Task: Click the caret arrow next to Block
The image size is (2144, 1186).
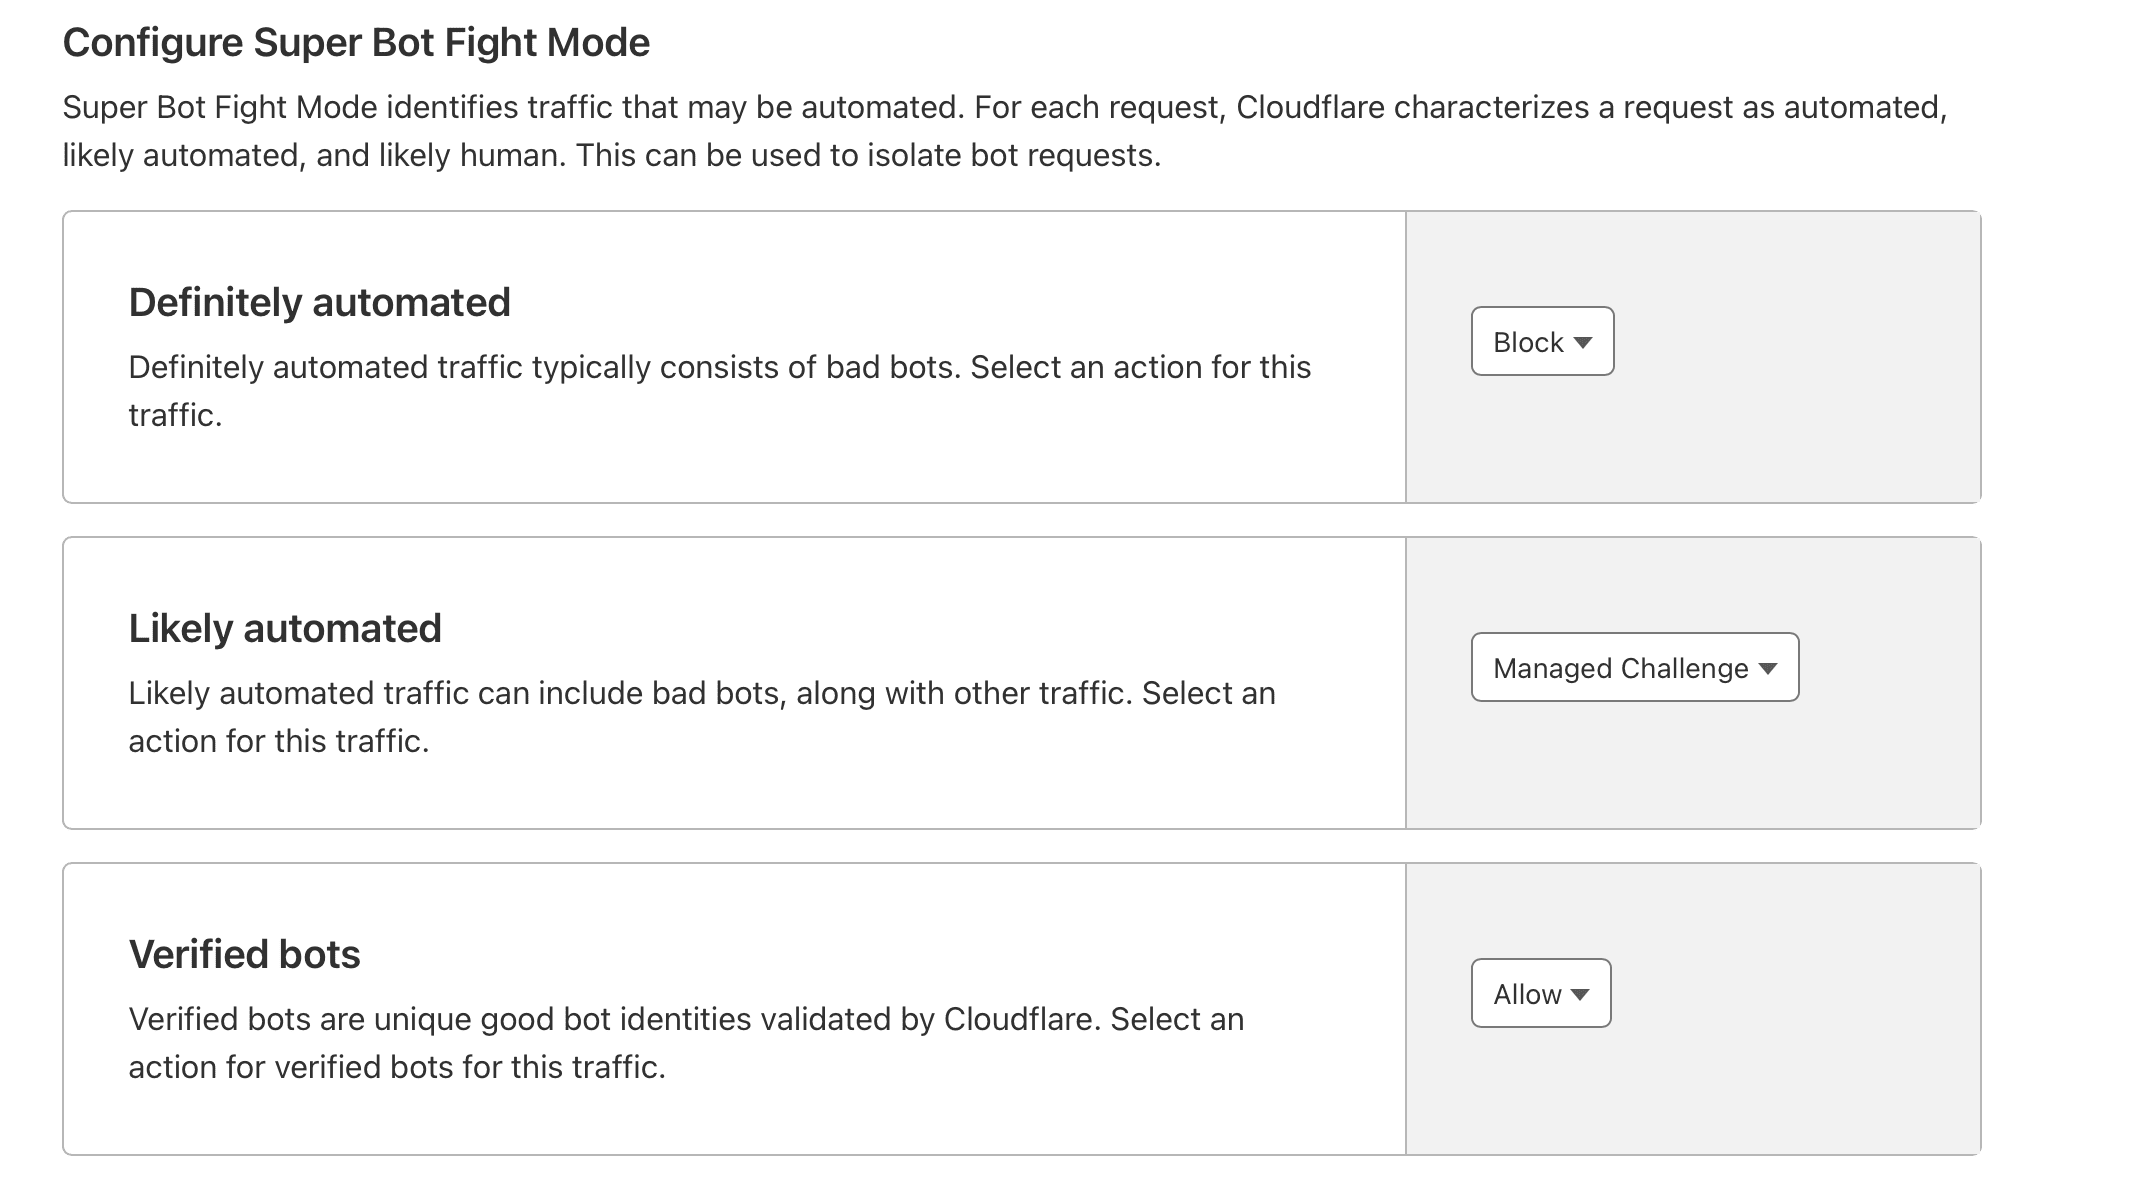Action: 1582,343
